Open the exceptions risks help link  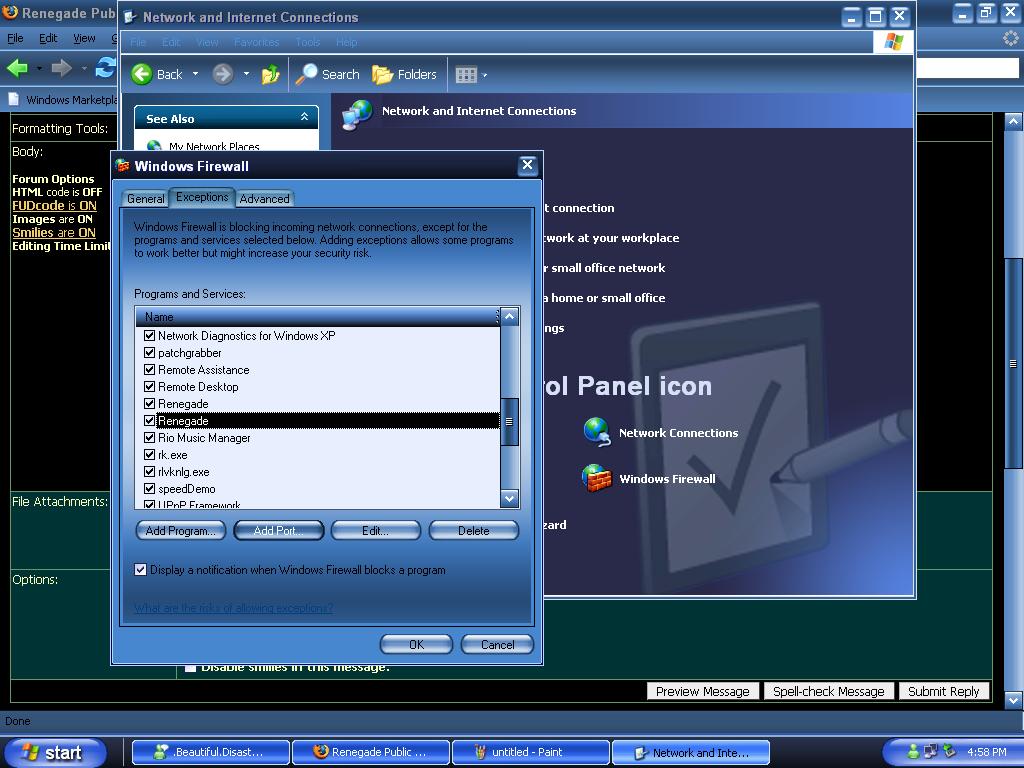[233, 608]
